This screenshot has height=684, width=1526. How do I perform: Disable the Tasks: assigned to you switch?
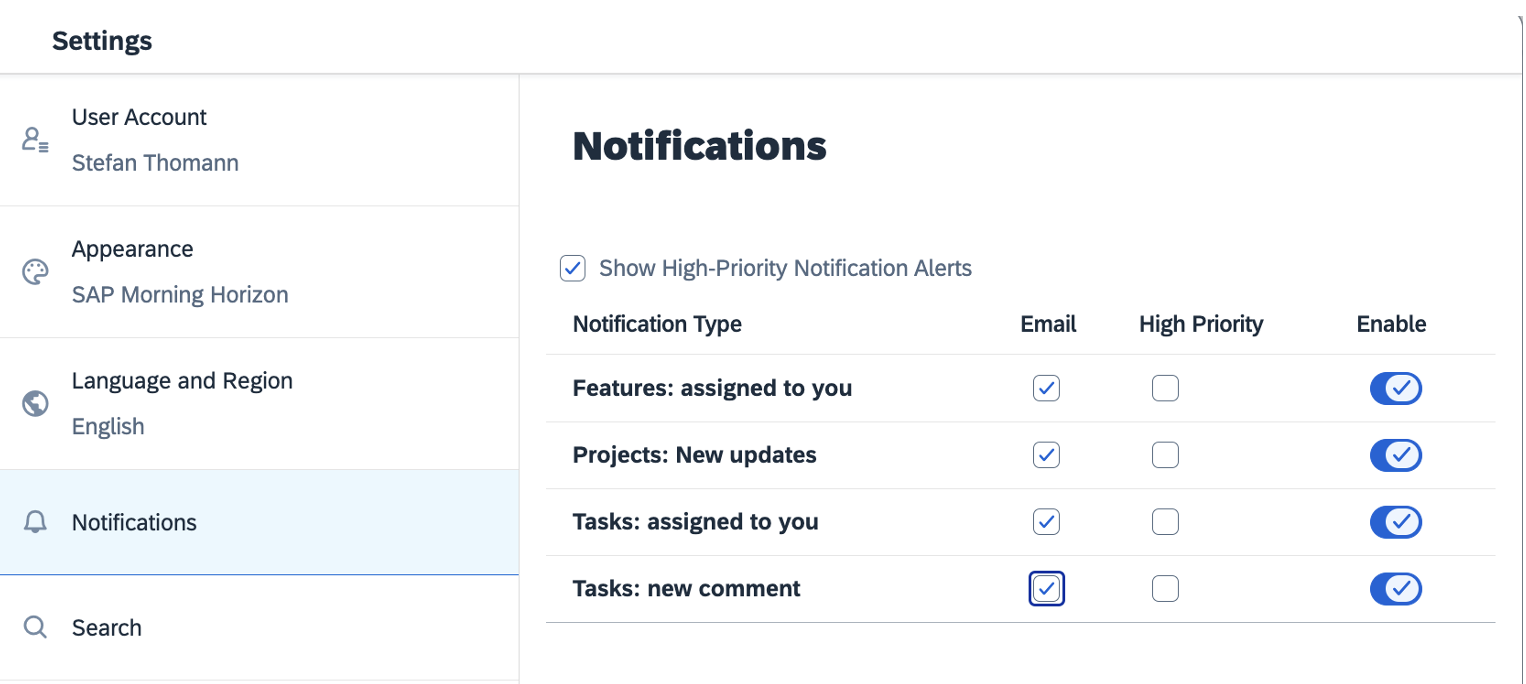point(1395,522)
